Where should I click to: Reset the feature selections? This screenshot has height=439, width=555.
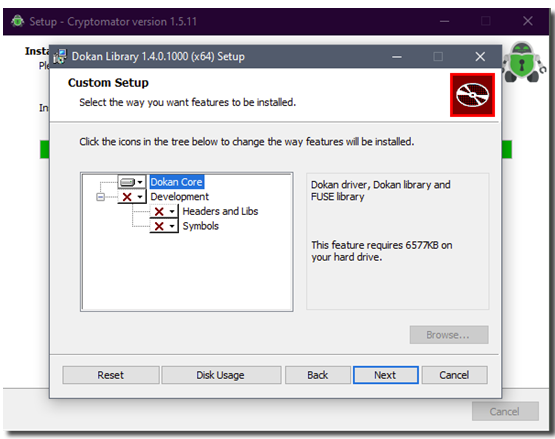click(x=111, y=375)
